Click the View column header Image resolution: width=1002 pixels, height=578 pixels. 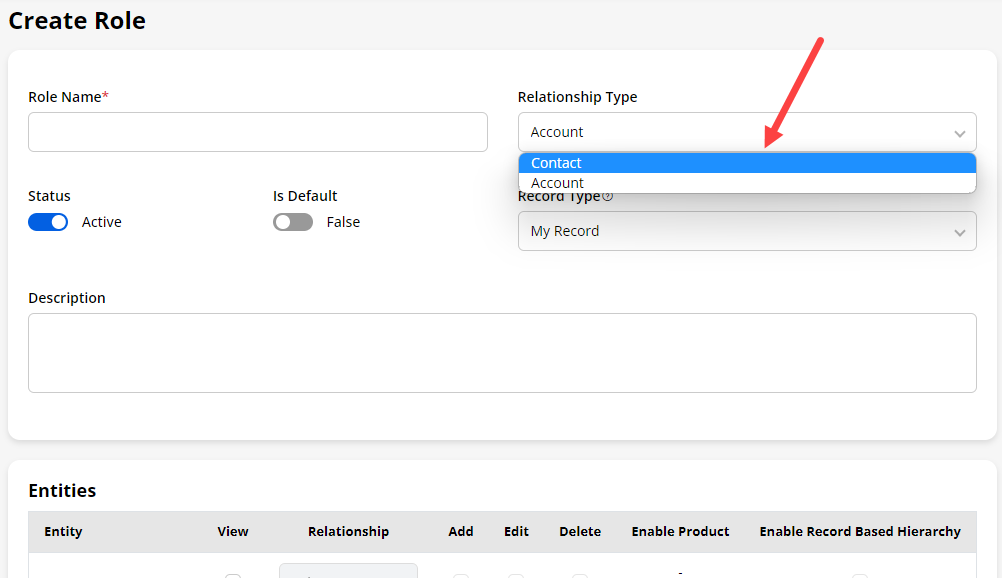(x=233, y=531)
